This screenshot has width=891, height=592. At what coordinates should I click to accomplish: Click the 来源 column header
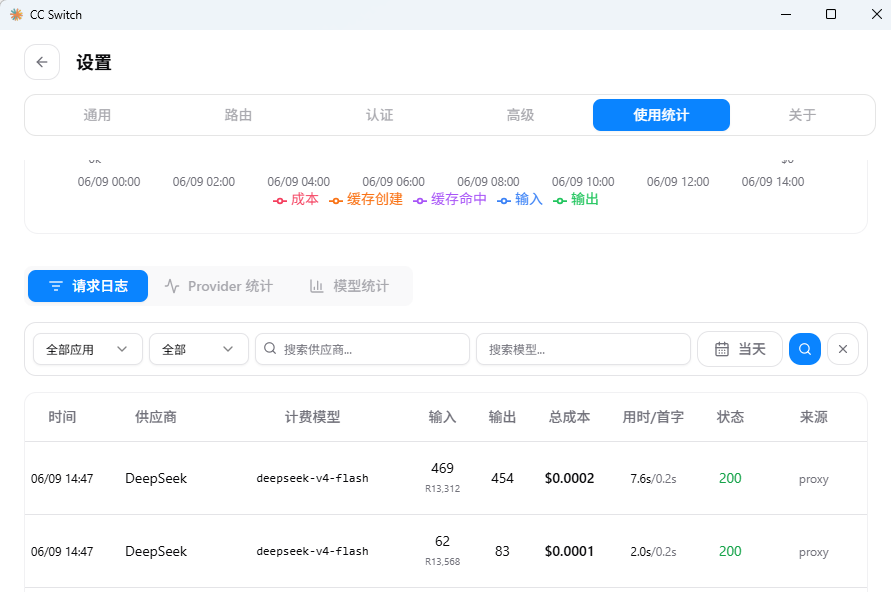(x=814, y=417)
